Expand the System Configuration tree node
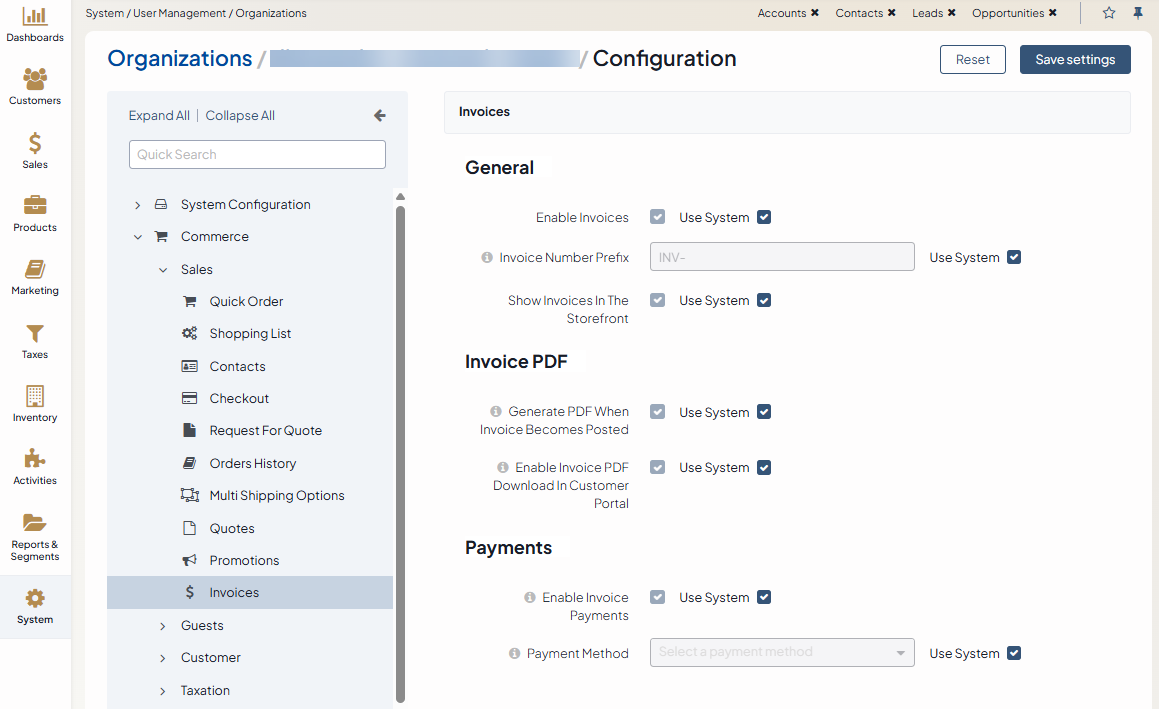 tap(138, 205)
